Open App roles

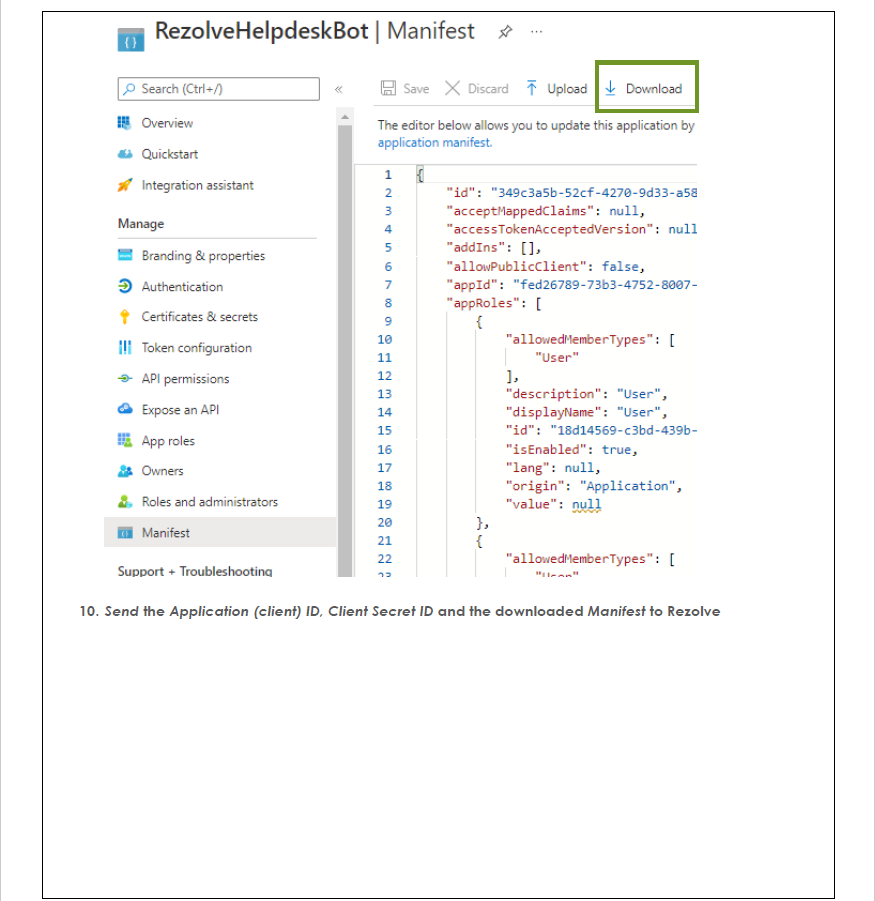point(168,441)
